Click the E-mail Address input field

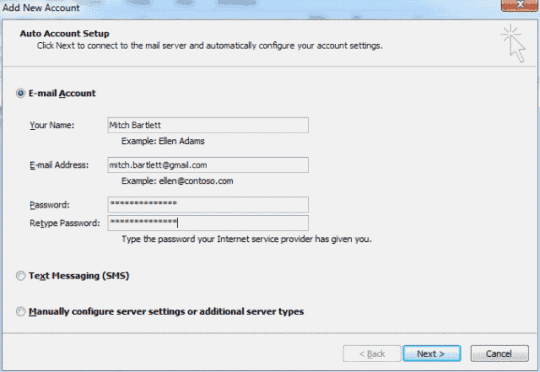tap(208, 165)
